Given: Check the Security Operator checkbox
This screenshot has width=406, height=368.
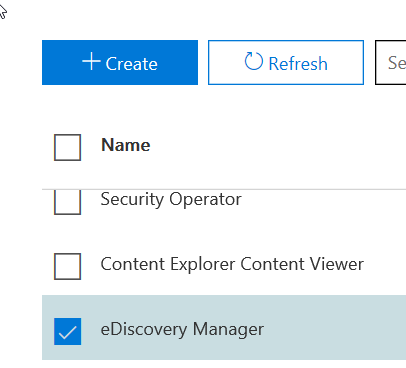Looking at the screenshot, I should pyautogui.click(x=67, y=202).
